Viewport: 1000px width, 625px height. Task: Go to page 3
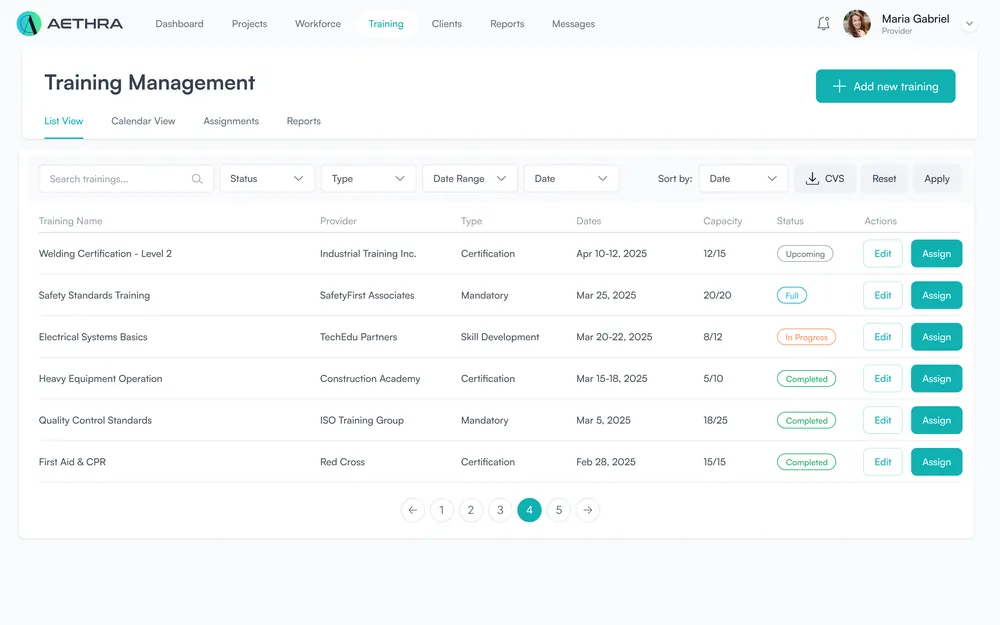coord(500,510)
